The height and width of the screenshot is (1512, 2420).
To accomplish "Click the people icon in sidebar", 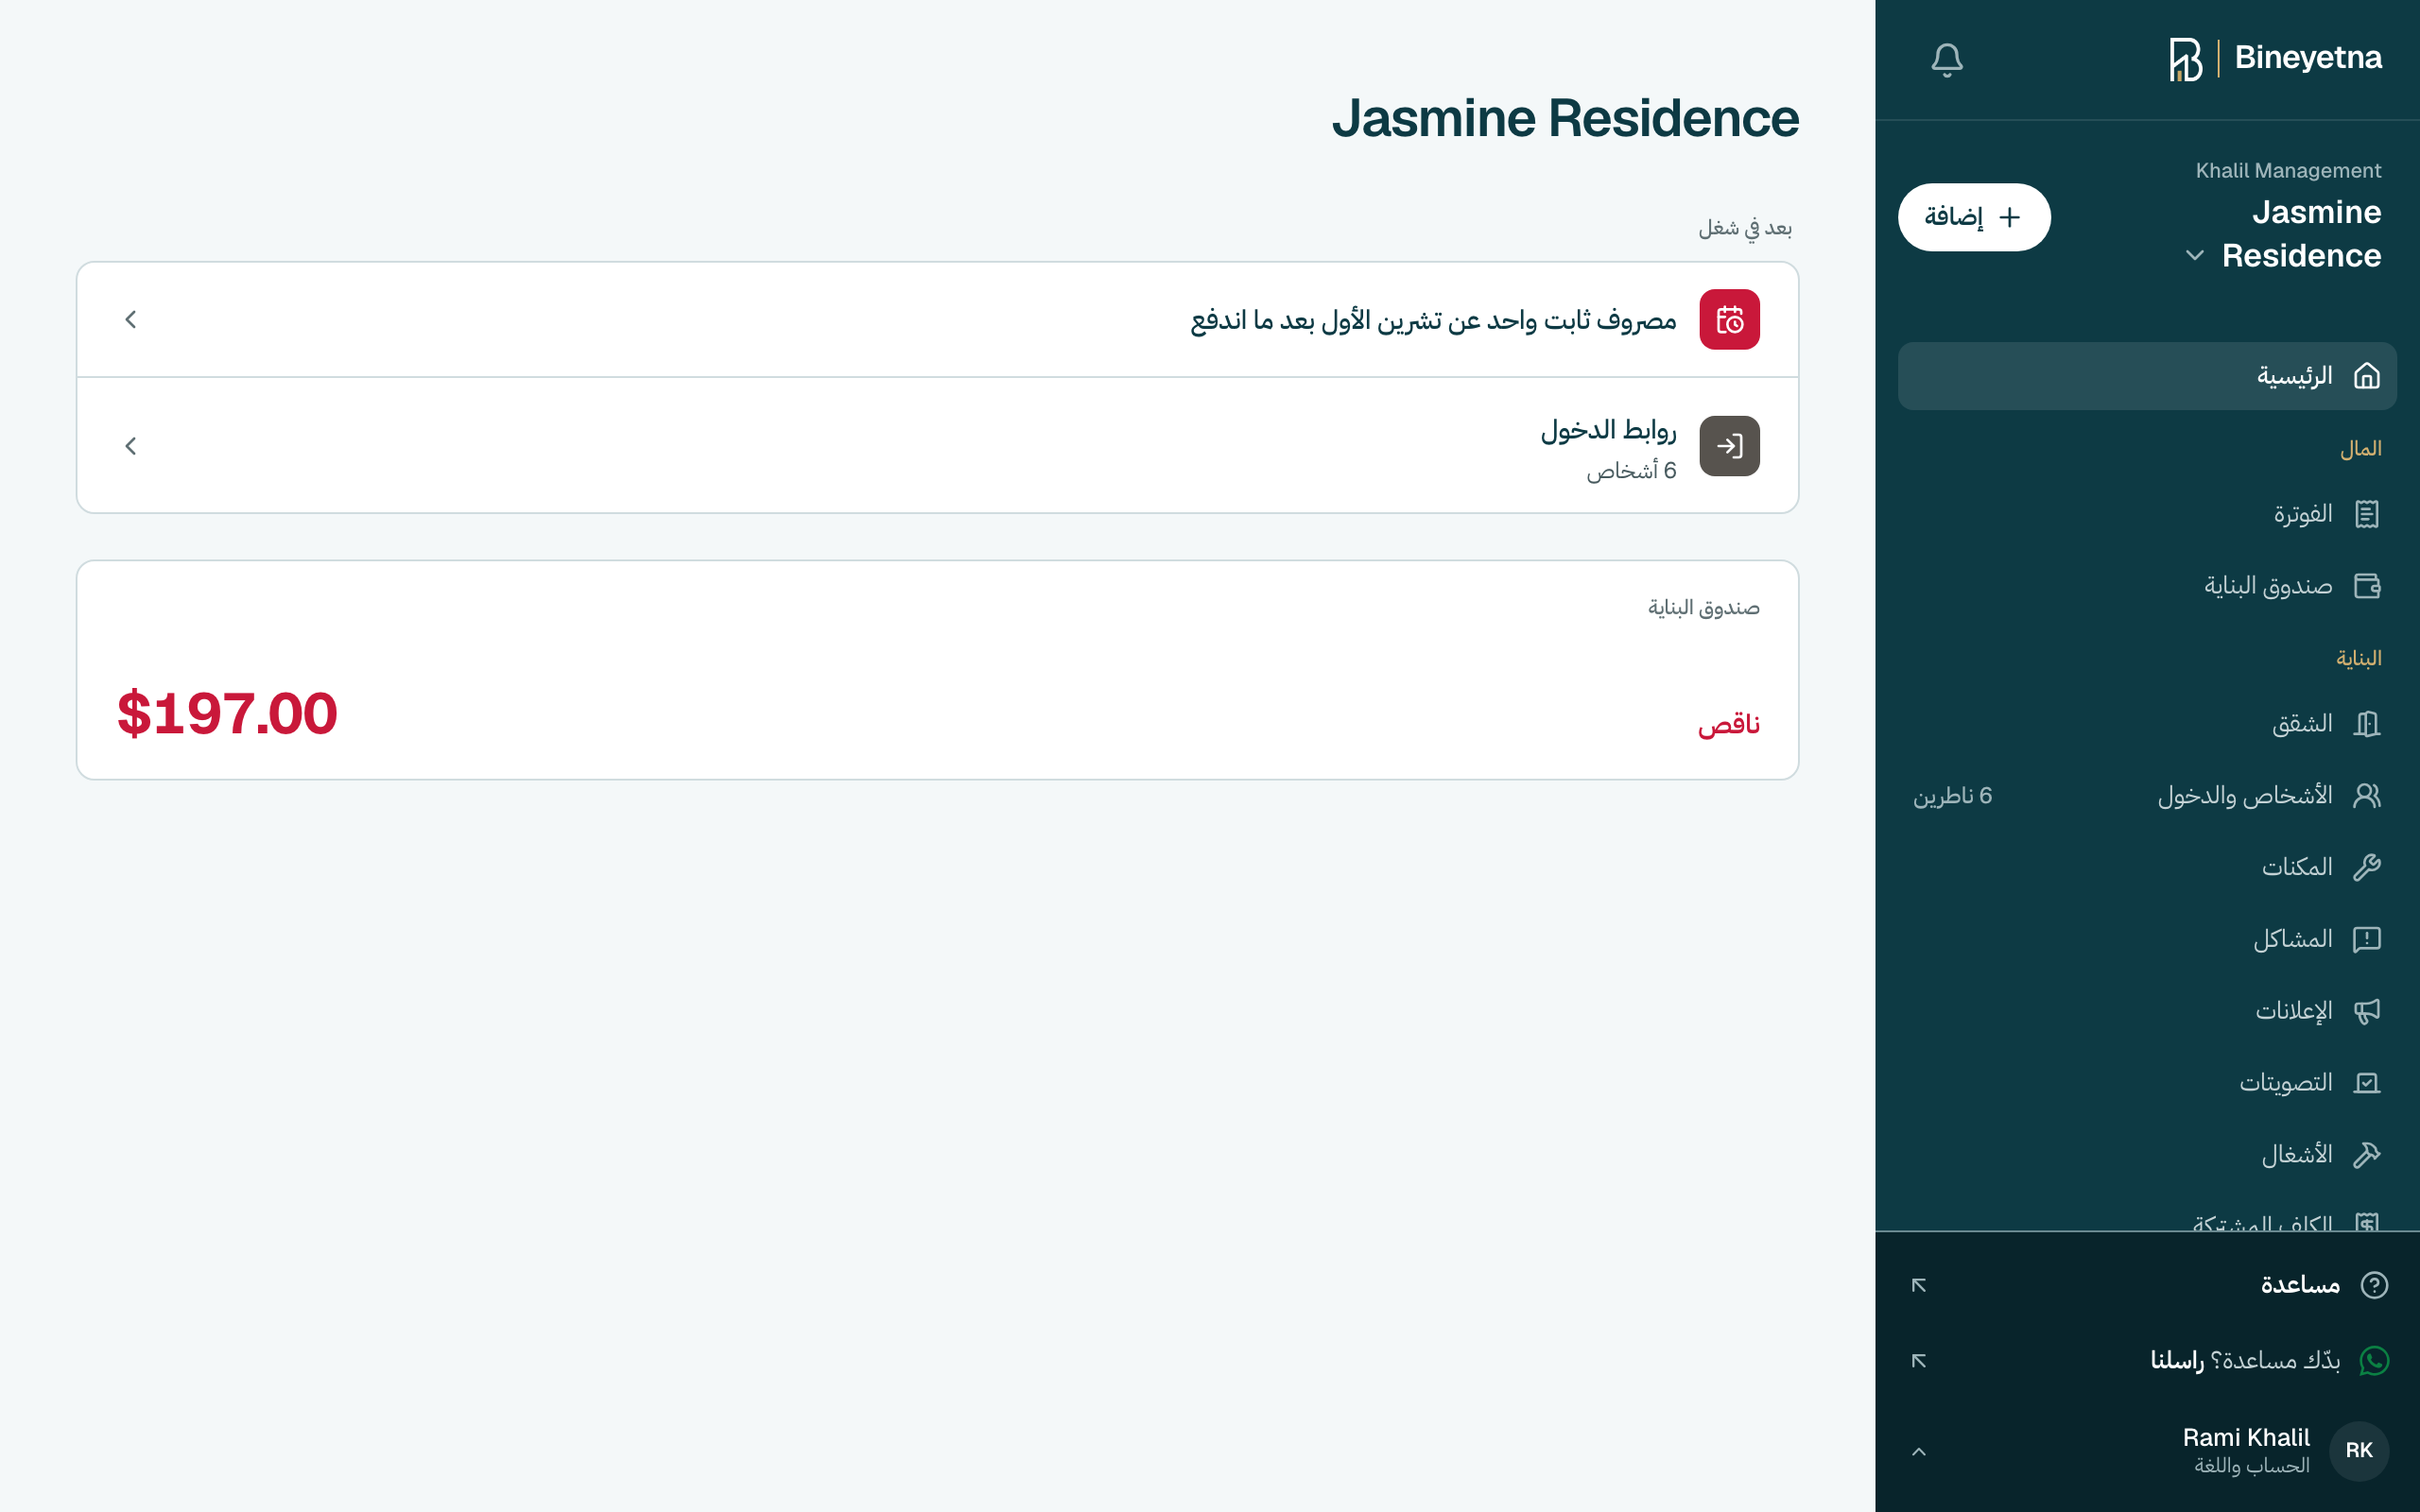I will [2366, 796].
